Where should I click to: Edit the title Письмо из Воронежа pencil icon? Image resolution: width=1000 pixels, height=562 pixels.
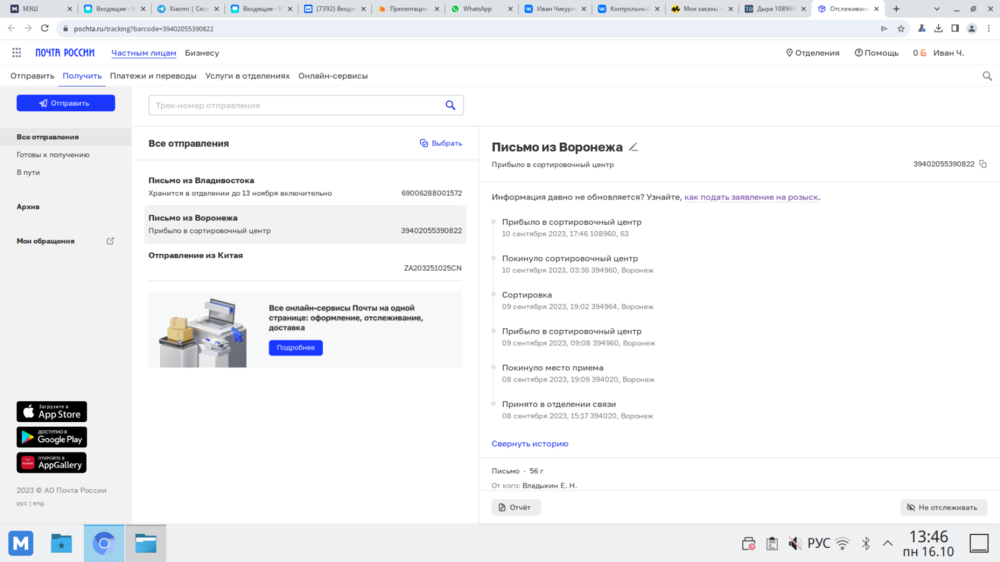point(633,147)
